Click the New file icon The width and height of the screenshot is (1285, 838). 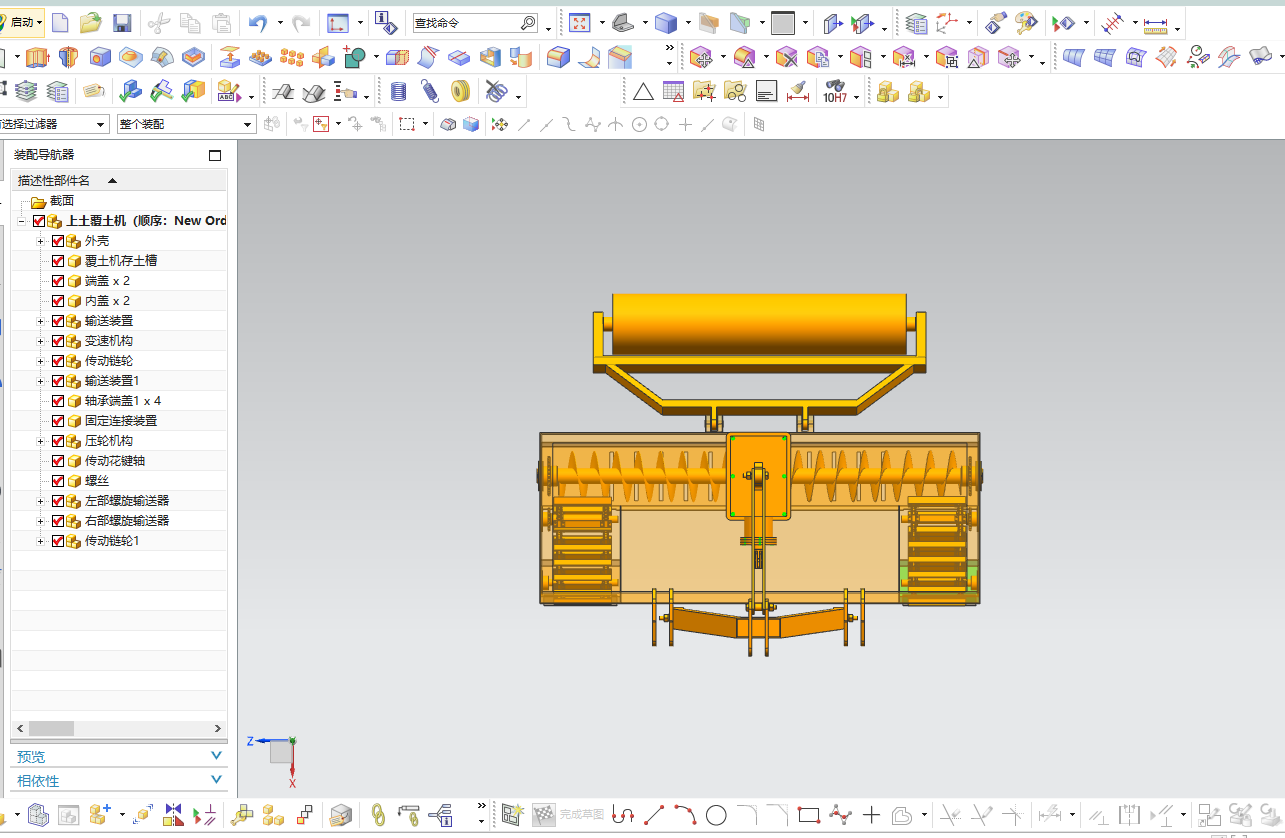pyautogui.click(x=60, y=22)
